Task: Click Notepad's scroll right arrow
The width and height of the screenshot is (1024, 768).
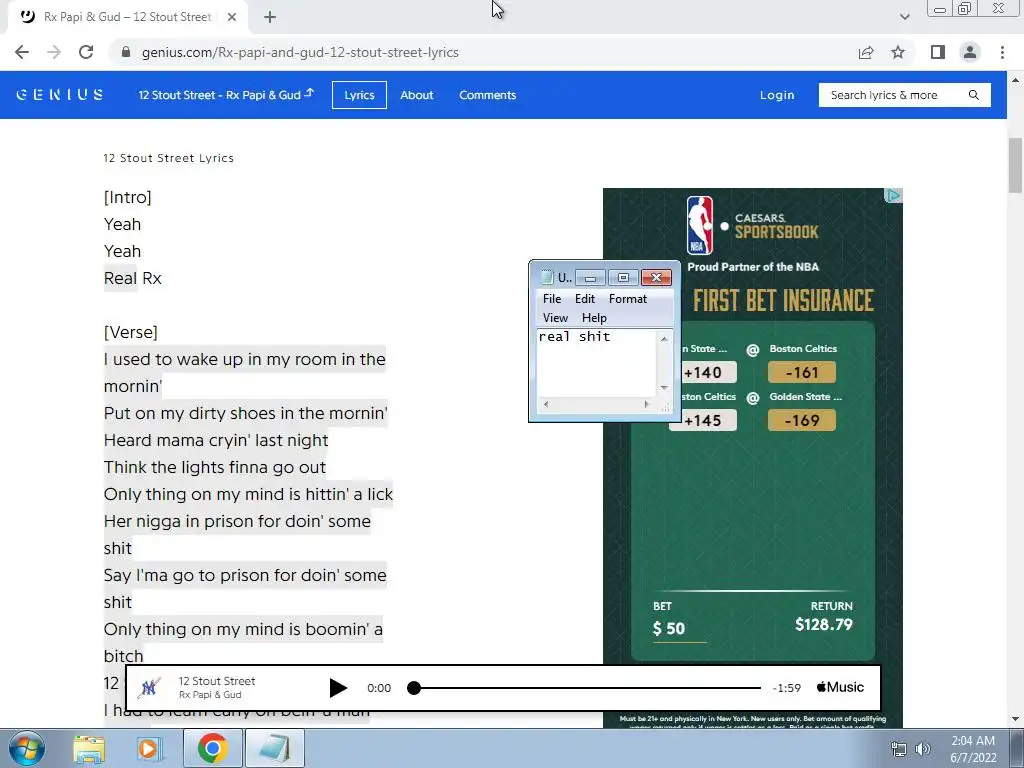Action: click(647, 404)
